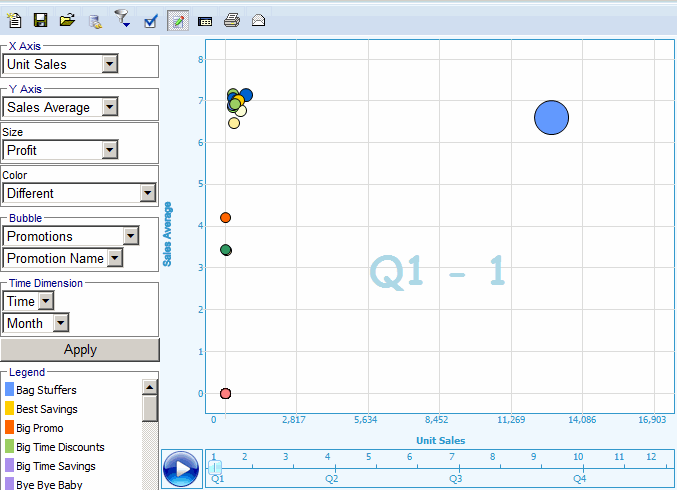Click month 10 on the timeline
677x490 pixels.
(578, 456)
